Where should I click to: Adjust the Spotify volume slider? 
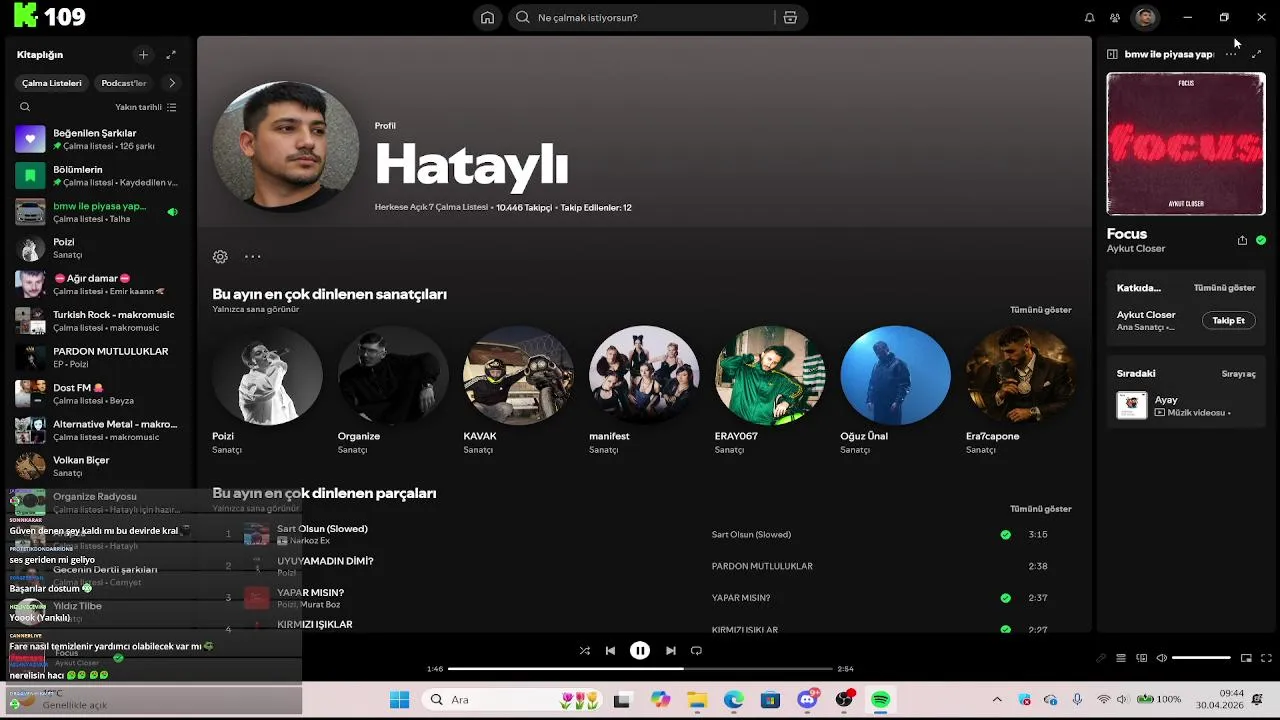coord(1201,658)
